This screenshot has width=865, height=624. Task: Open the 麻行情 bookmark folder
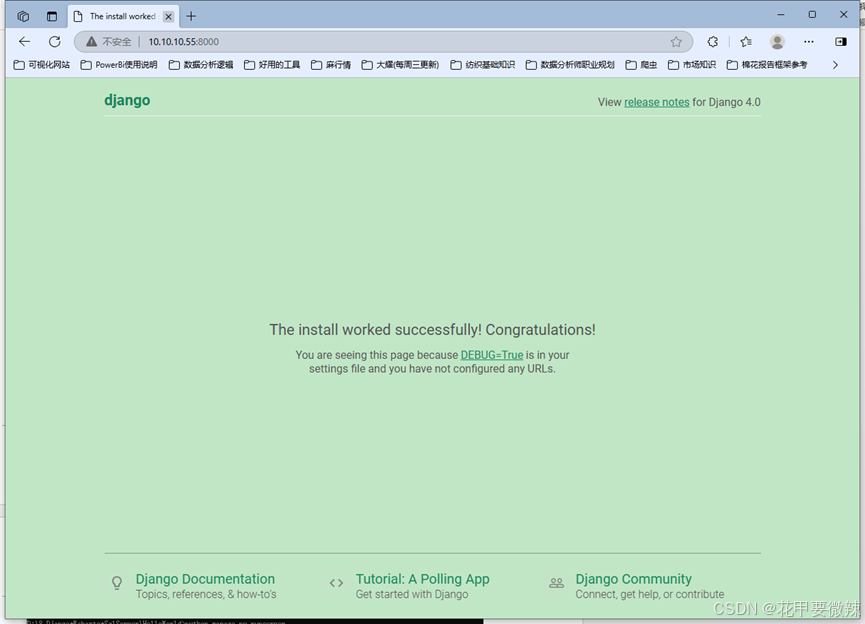click(331, 65)
